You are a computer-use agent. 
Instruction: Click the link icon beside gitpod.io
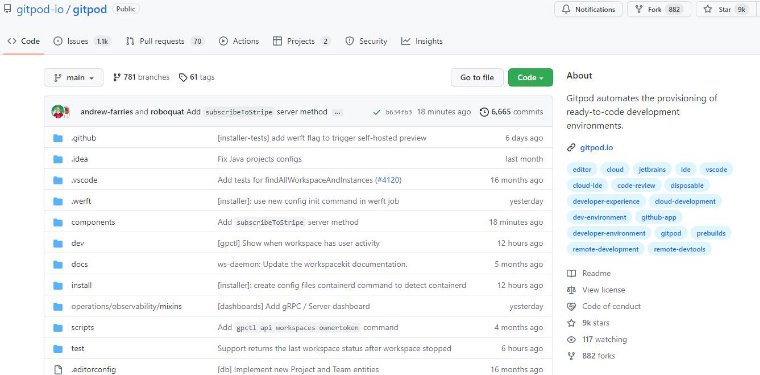[571, 148]
